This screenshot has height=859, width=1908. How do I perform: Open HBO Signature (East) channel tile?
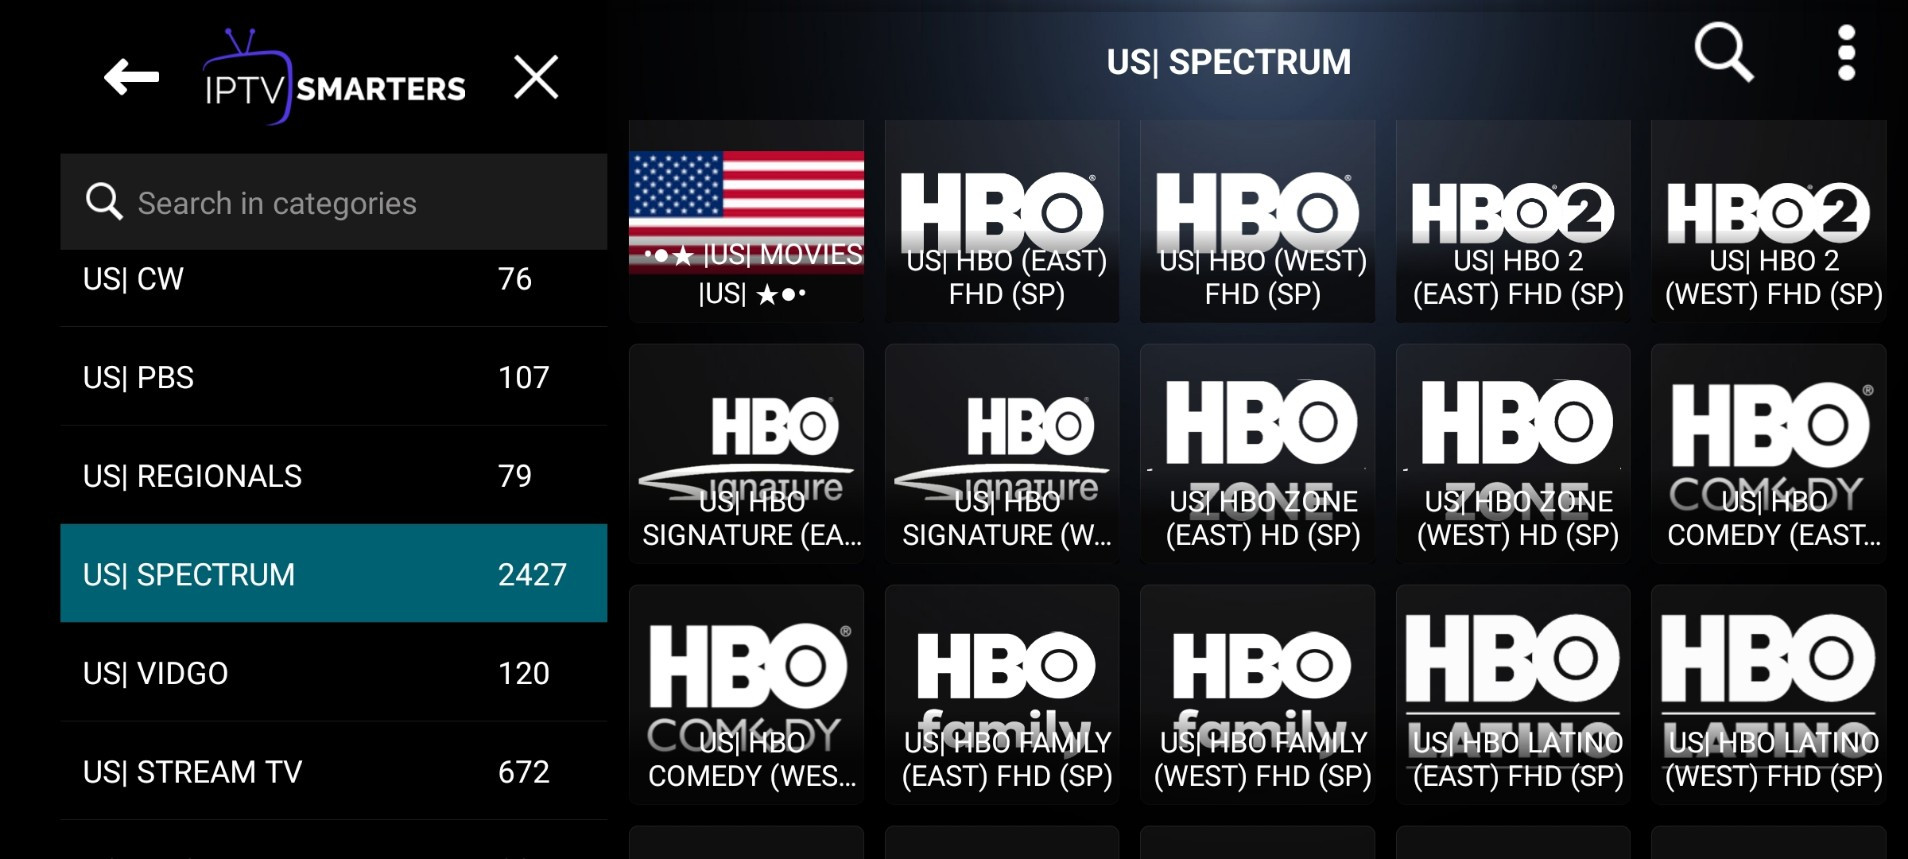tap(746, 454)
